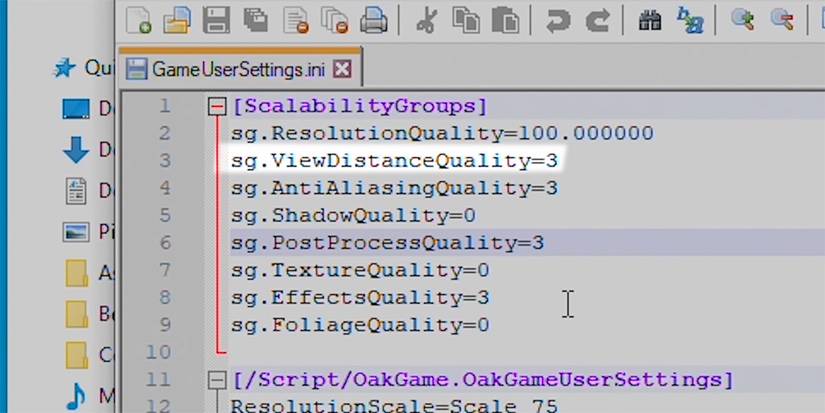The height and width of the screenshot is (413, 825).
Task: Save the file using the floppy disk icon
Action: tap(216, 19)
